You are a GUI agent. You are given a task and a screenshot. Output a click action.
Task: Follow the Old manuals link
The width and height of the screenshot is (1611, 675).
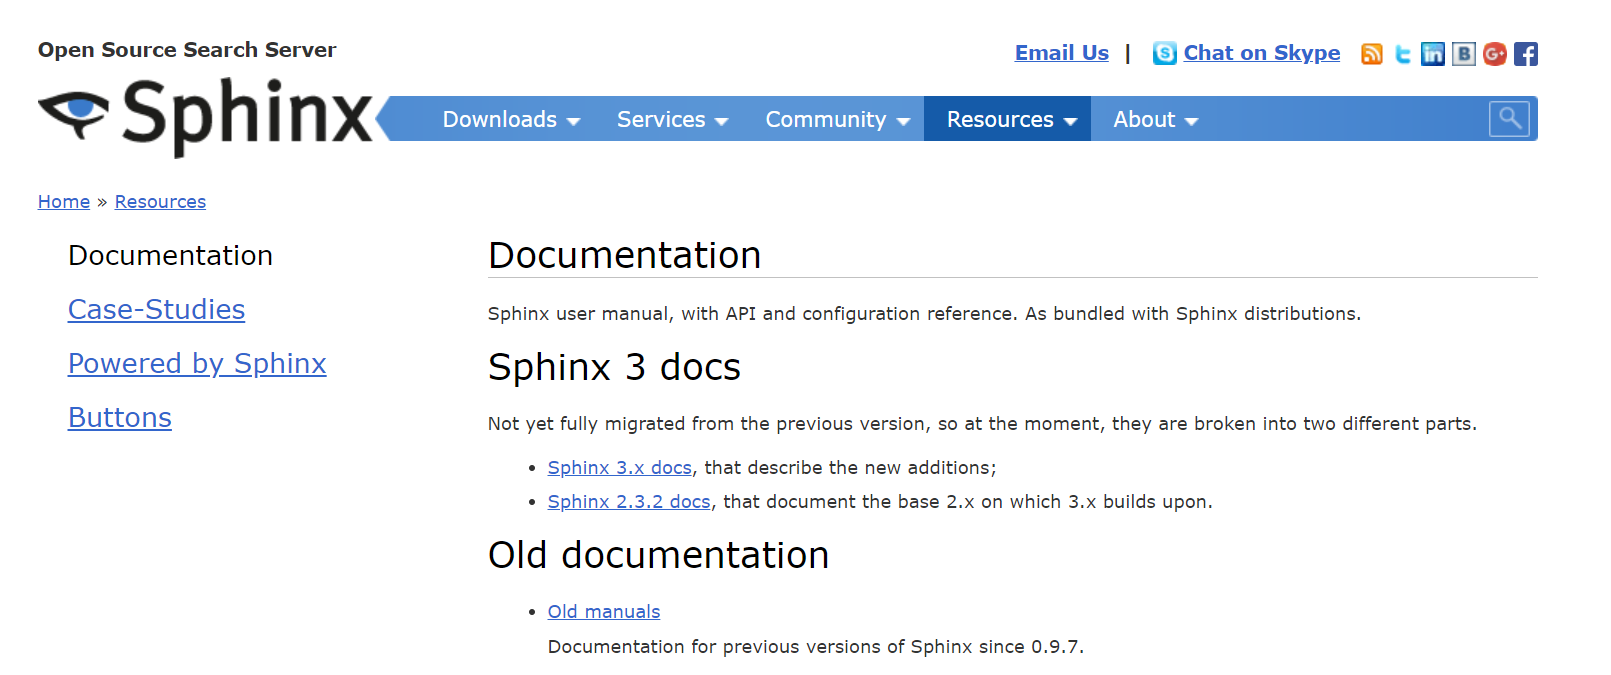[x=603, y=612]
